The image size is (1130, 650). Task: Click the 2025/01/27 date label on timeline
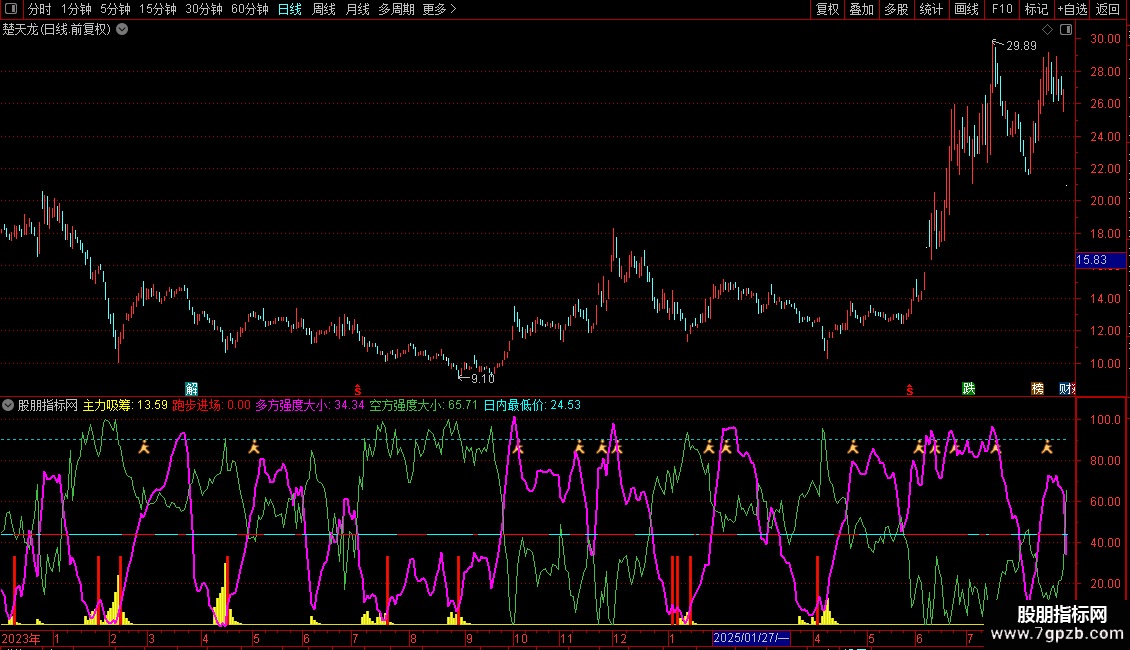click(751, 638)
